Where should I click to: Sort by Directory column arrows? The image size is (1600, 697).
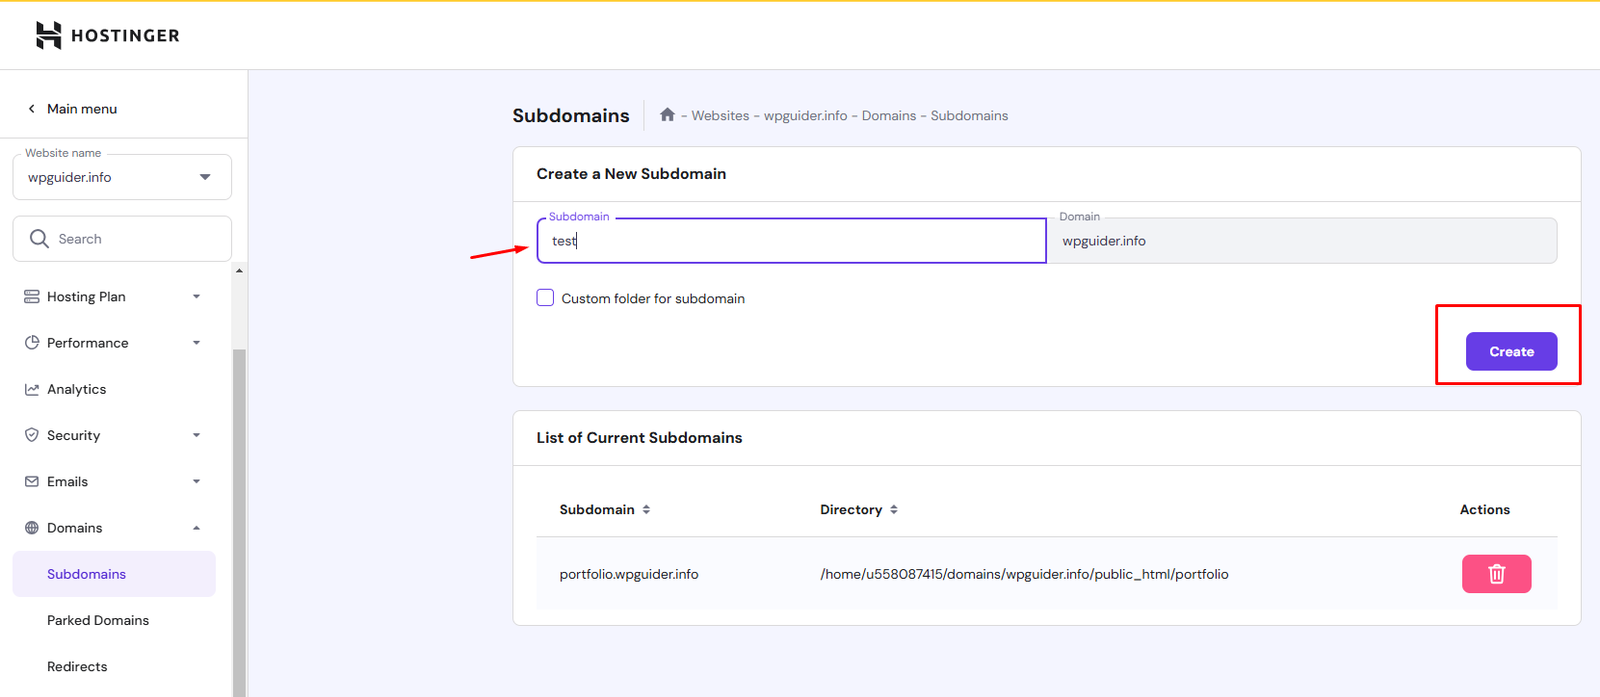click(x=894, y=510)
